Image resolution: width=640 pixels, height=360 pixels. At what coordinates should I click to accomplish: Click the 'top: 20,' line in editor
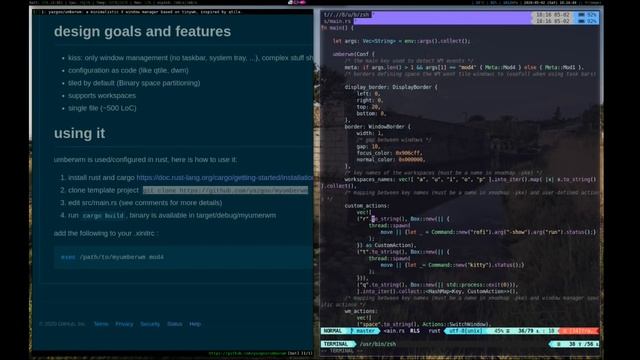point(368,107)
